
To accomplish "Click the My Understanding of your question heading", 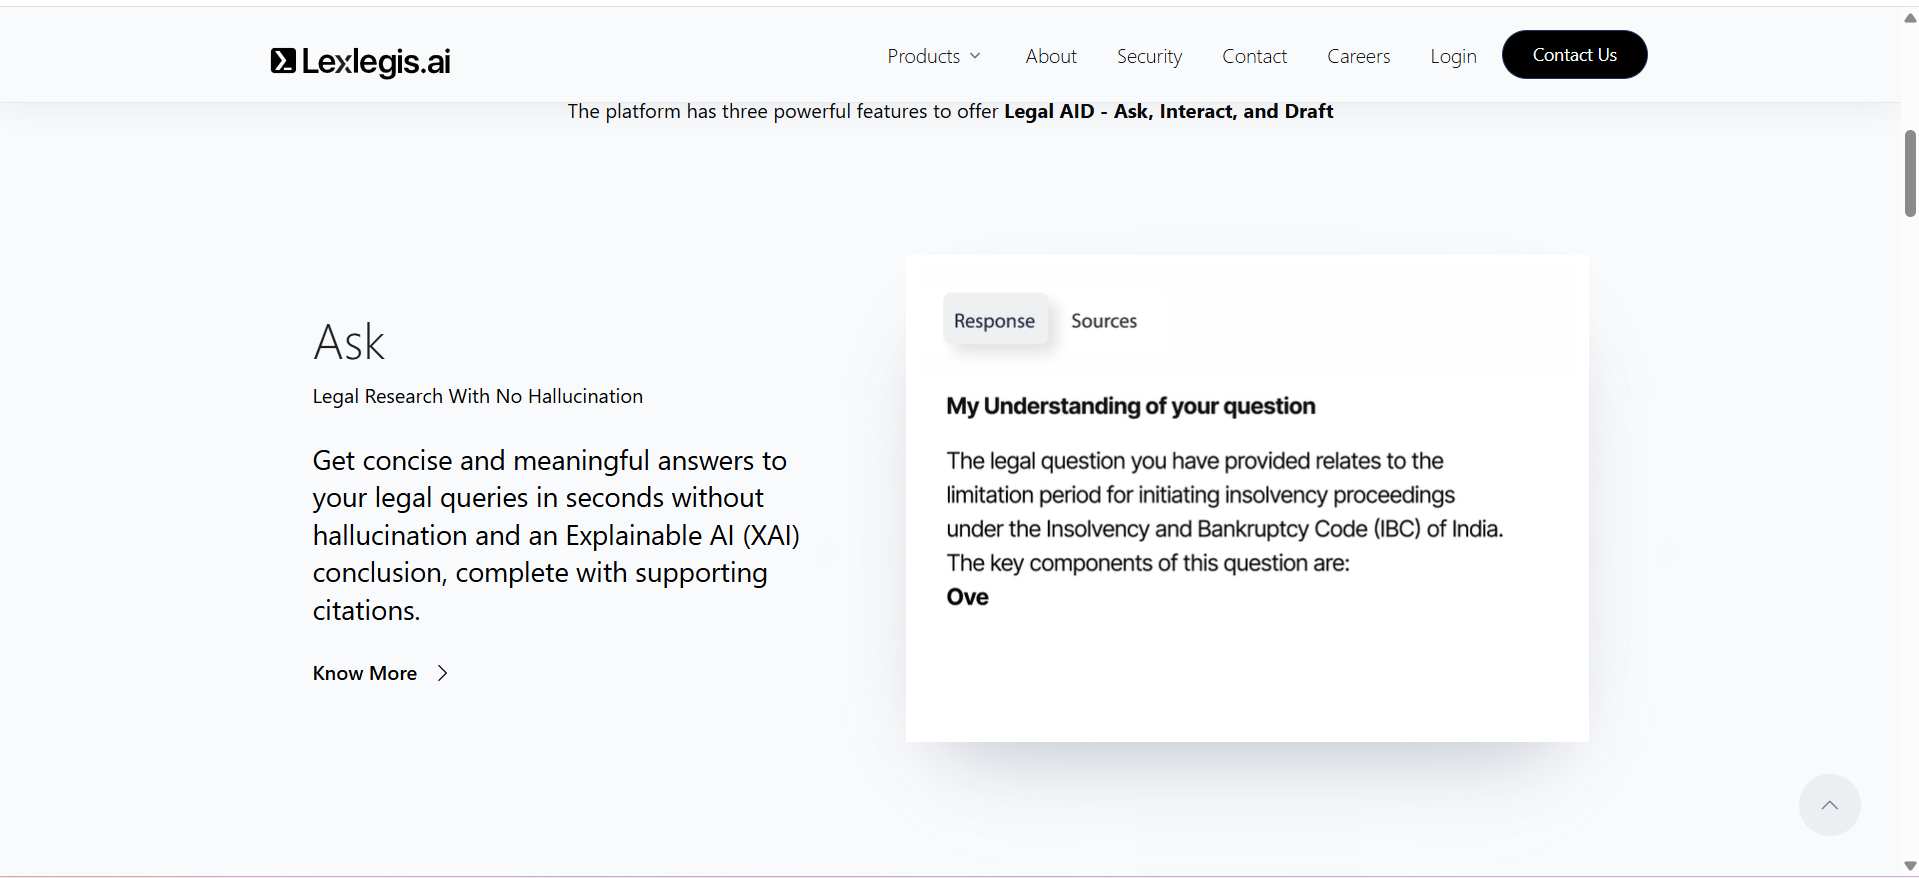I will click(1130, 406).
